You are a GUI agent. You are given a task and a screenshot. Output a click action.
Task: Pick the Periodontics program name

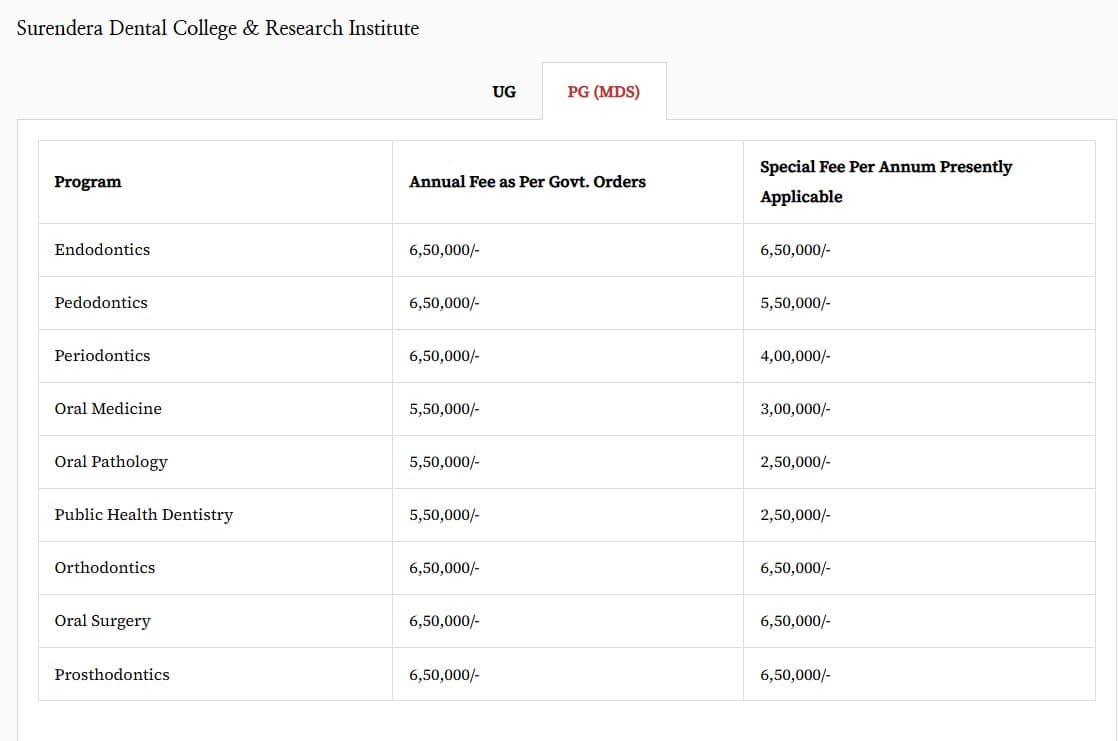[102, 356]
